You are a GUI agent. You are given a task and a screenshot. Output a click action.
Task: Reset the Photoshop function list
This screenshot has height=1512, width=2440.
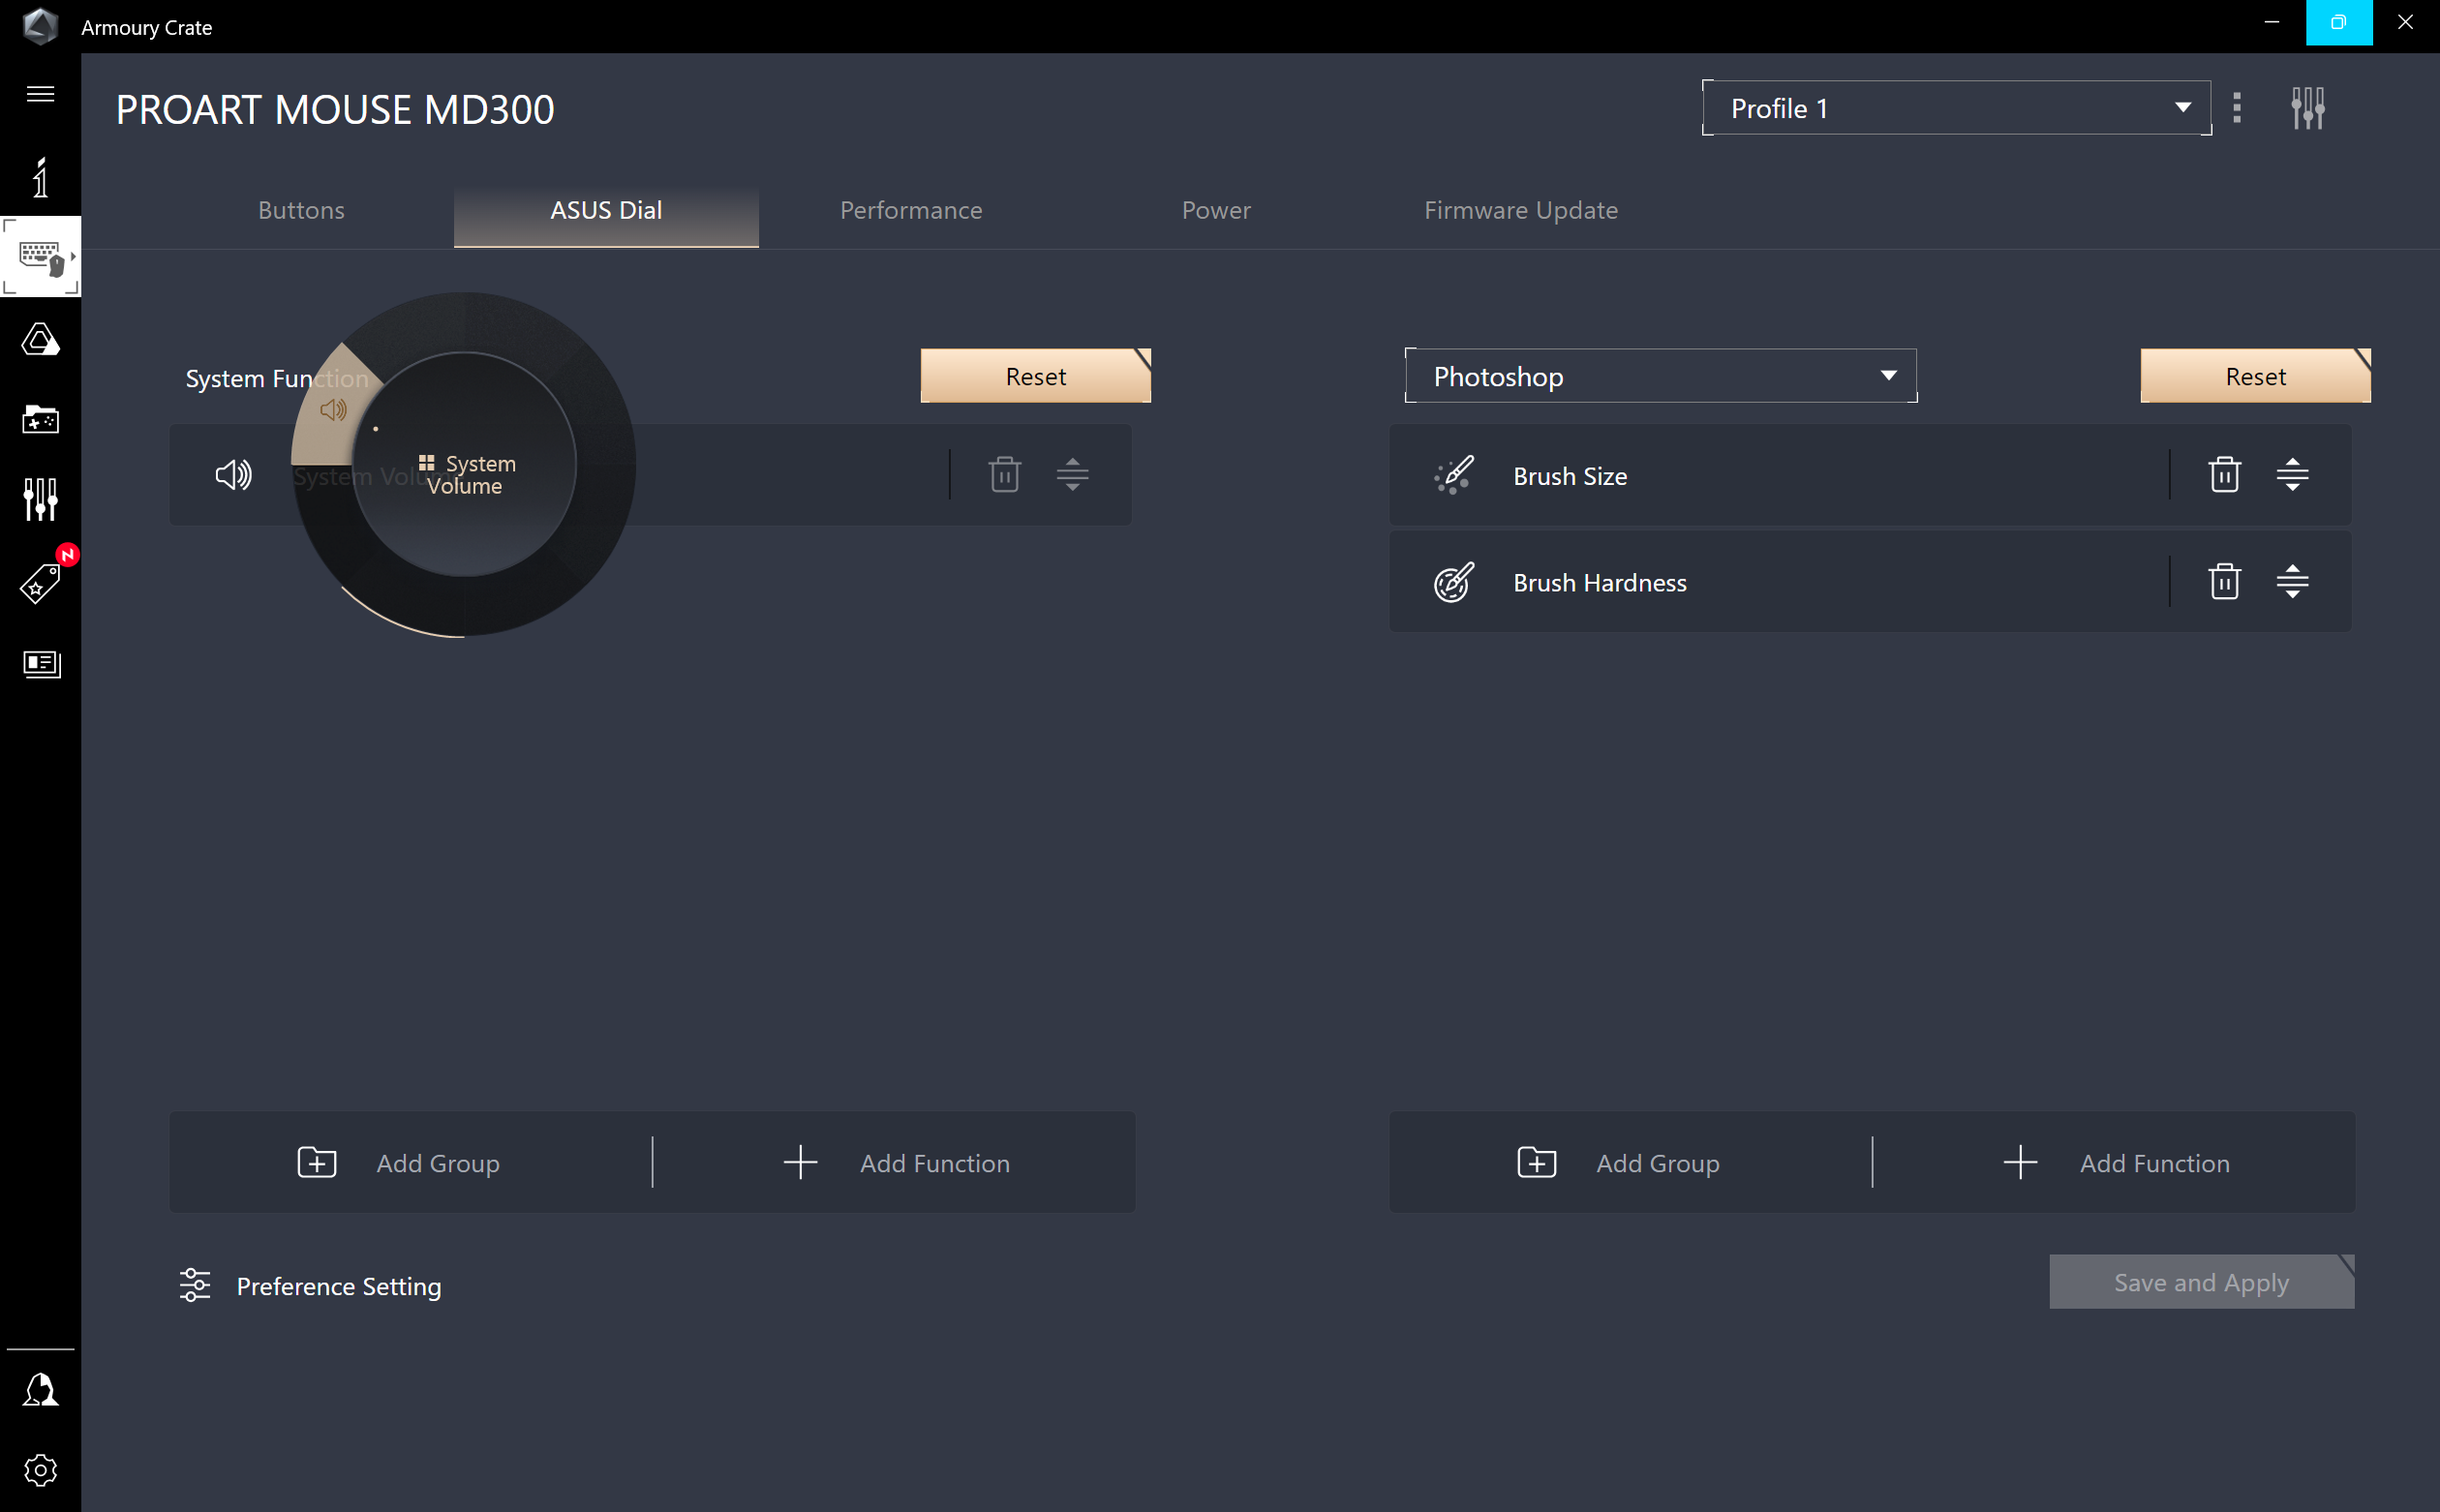pos(2255,376)
